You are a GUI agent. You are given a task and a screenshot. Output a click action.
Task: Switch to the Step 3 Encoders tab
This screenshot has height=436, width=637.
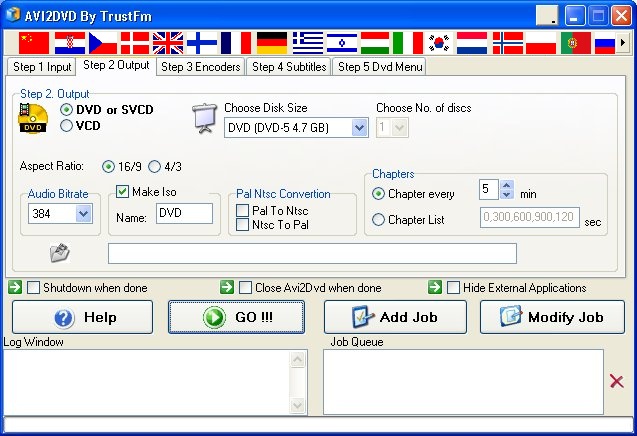(200, 67)
